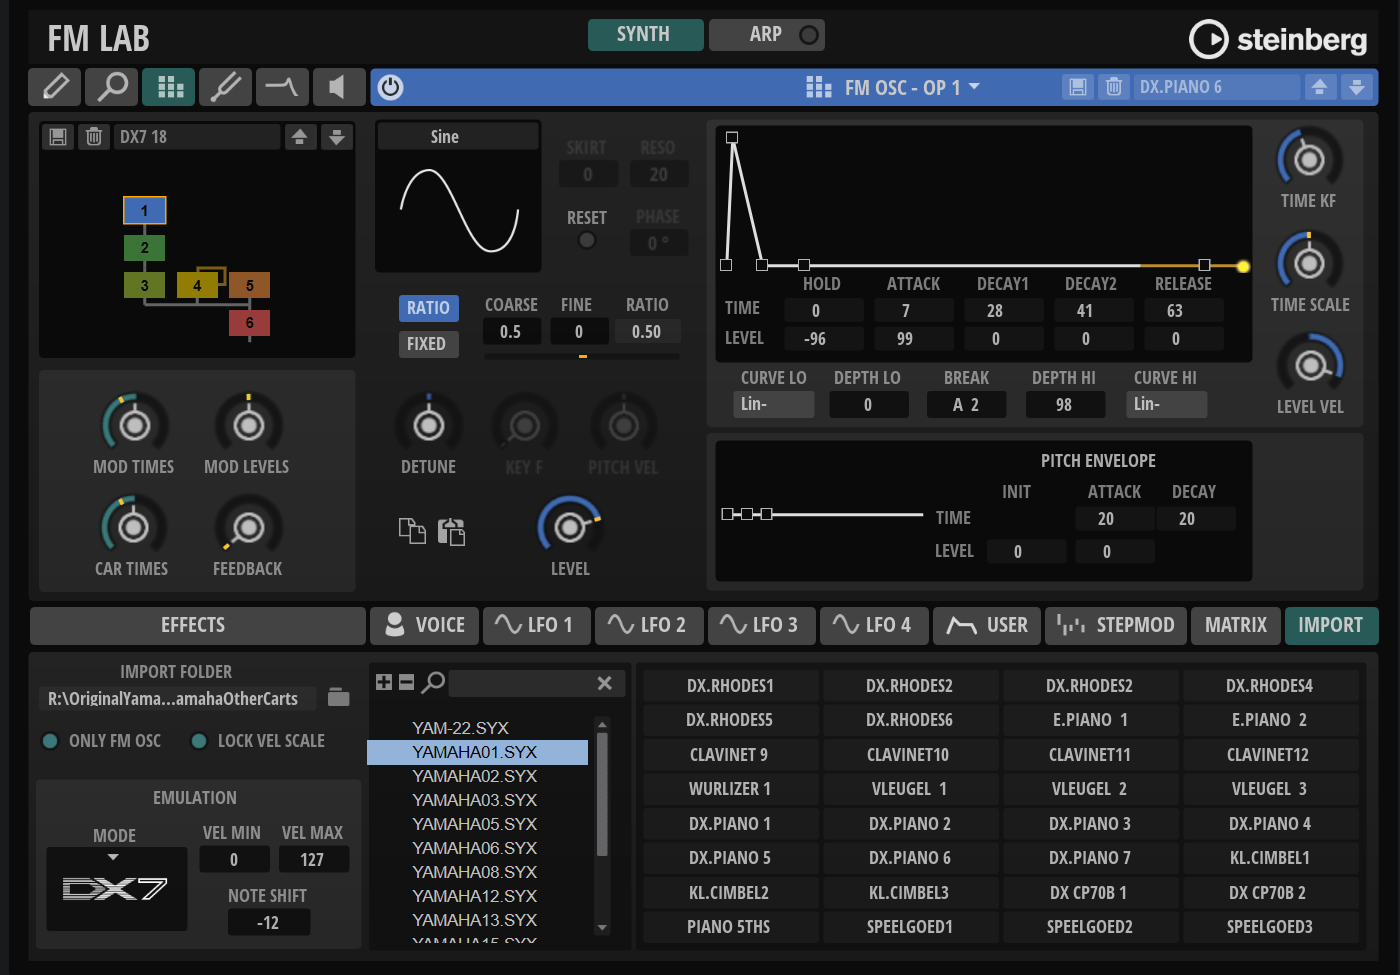Open the LFO 1 tab
This screenshot has width=1400, height=975.
coord(537,625)
